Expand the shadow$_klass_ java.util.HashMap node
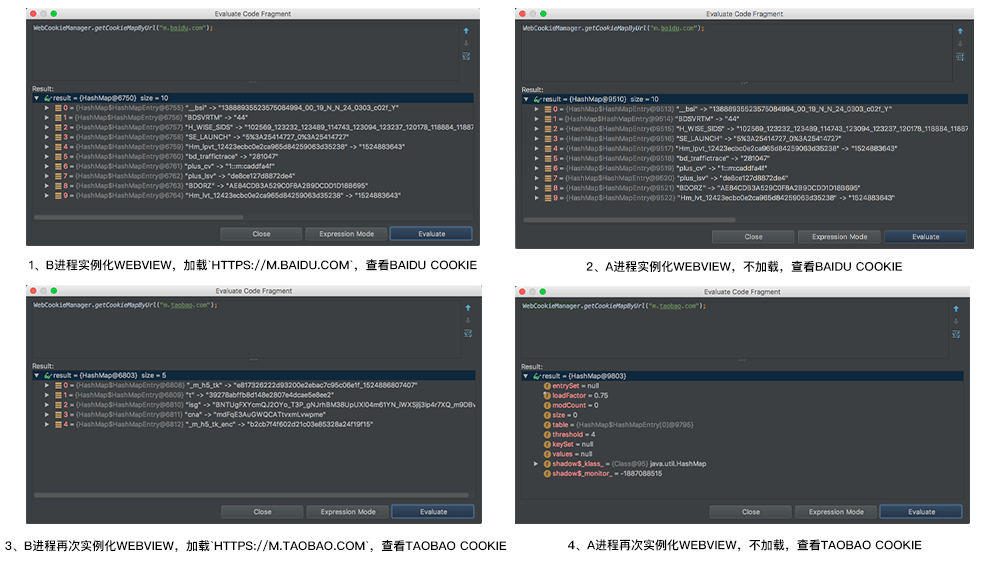Viewport: 993px width, 563px height. coord(536,464)
